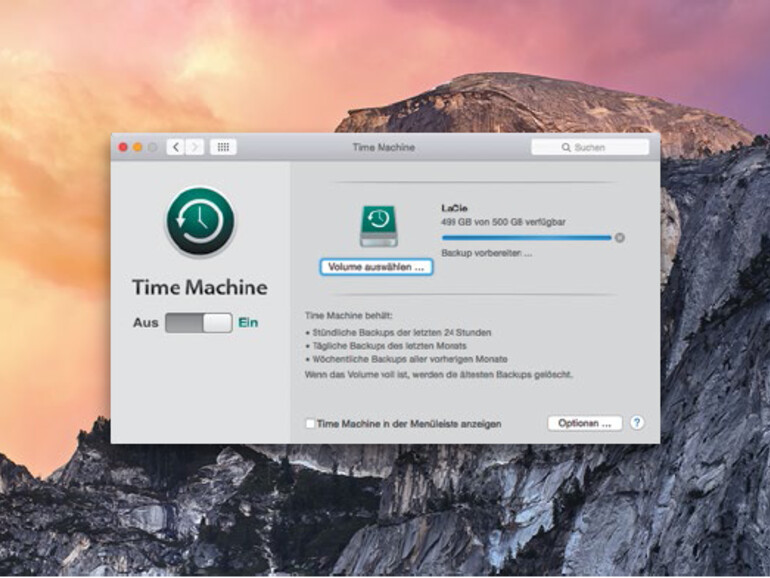Screen dimensions: 770x578
Task: Cancel the backup with the small x icon
Action: coord(620,238)
